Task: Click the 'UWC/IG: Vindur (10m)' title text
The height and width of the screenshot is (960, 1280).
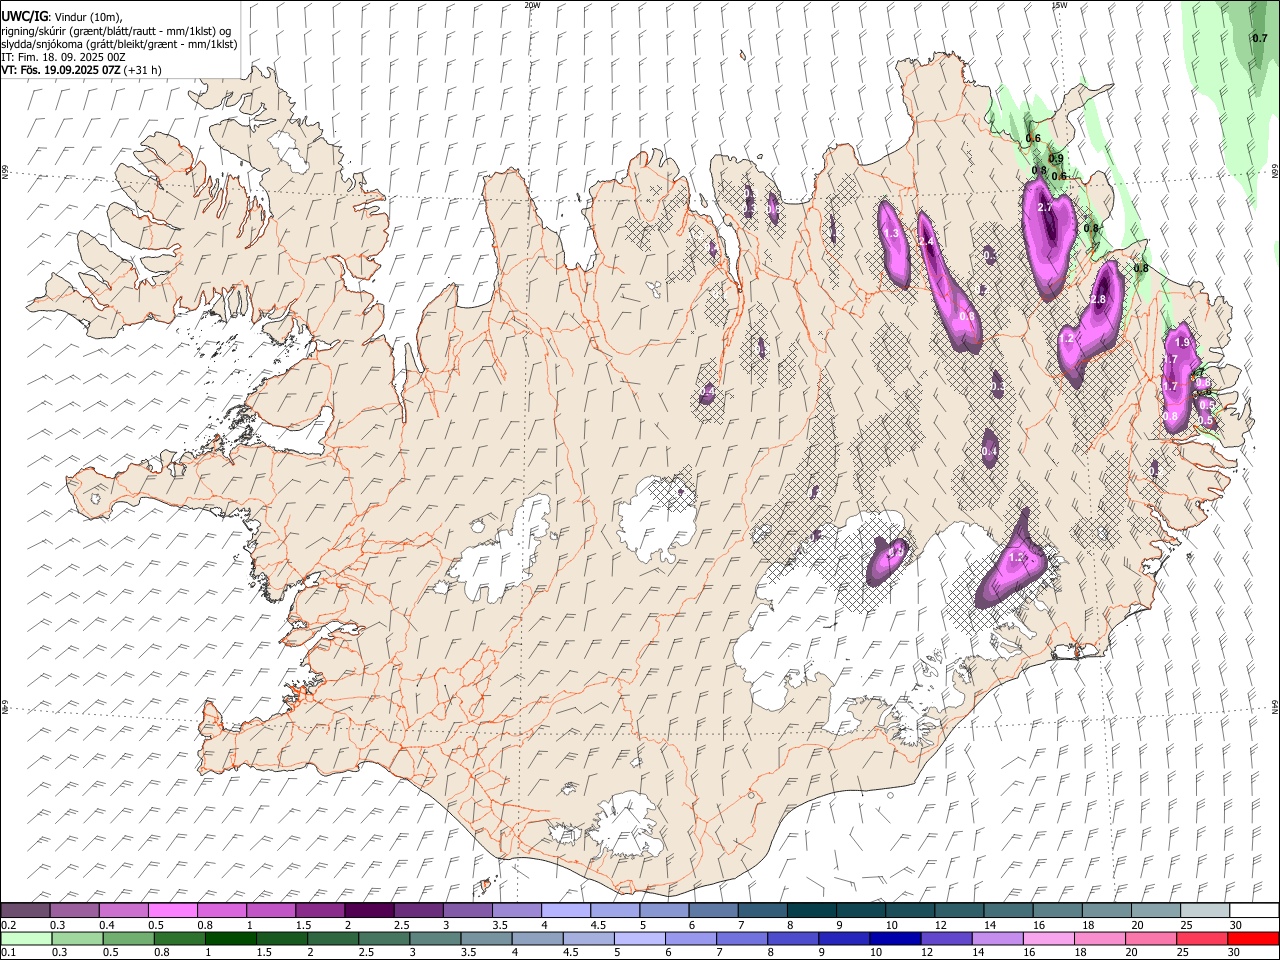Action: click(x=62, y=17)
